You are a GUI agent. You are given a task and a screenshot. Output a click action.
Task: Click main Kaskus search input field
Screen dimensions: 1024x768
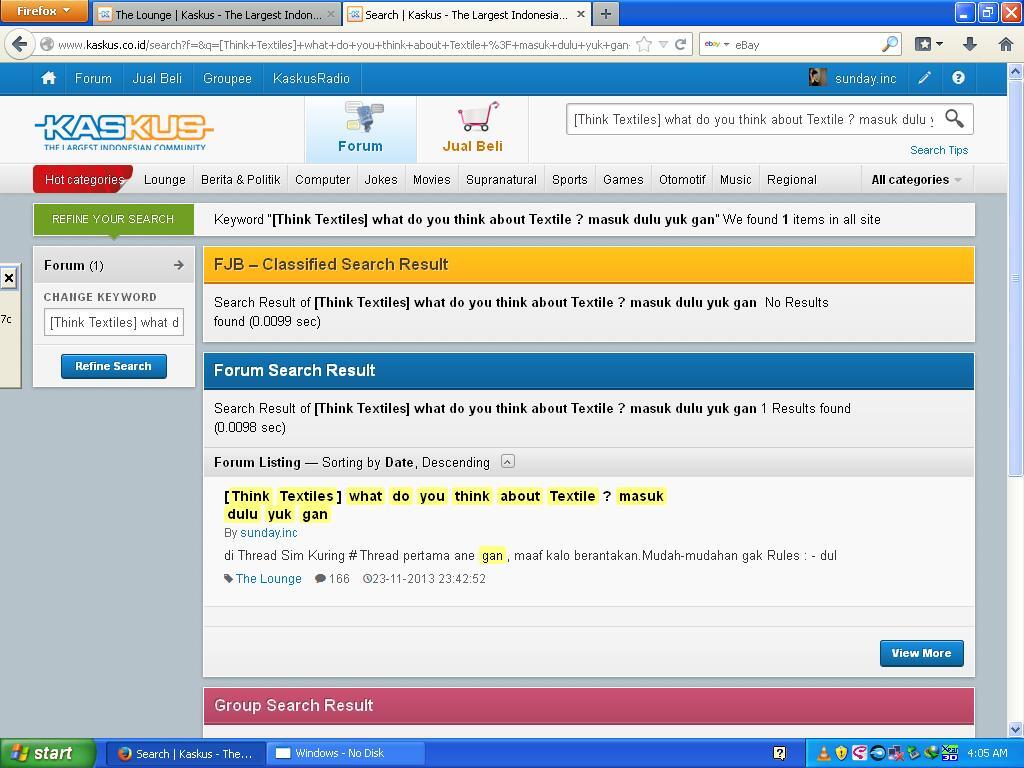(754, 120)
